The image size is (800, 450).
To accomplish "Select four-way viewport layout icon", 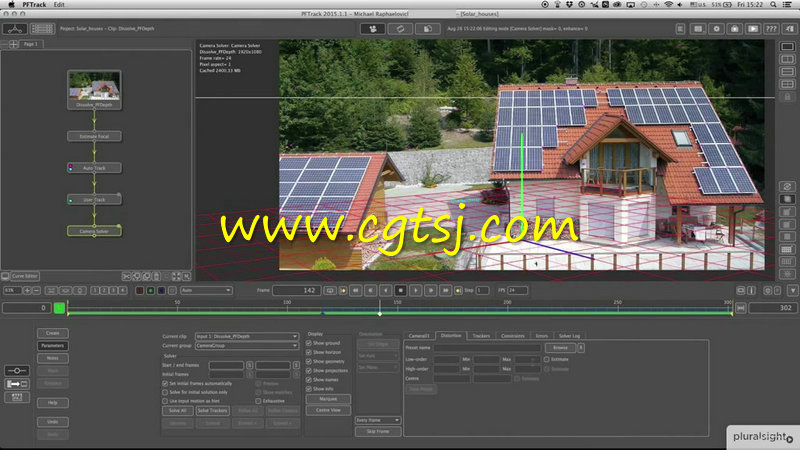I will 787,84.
